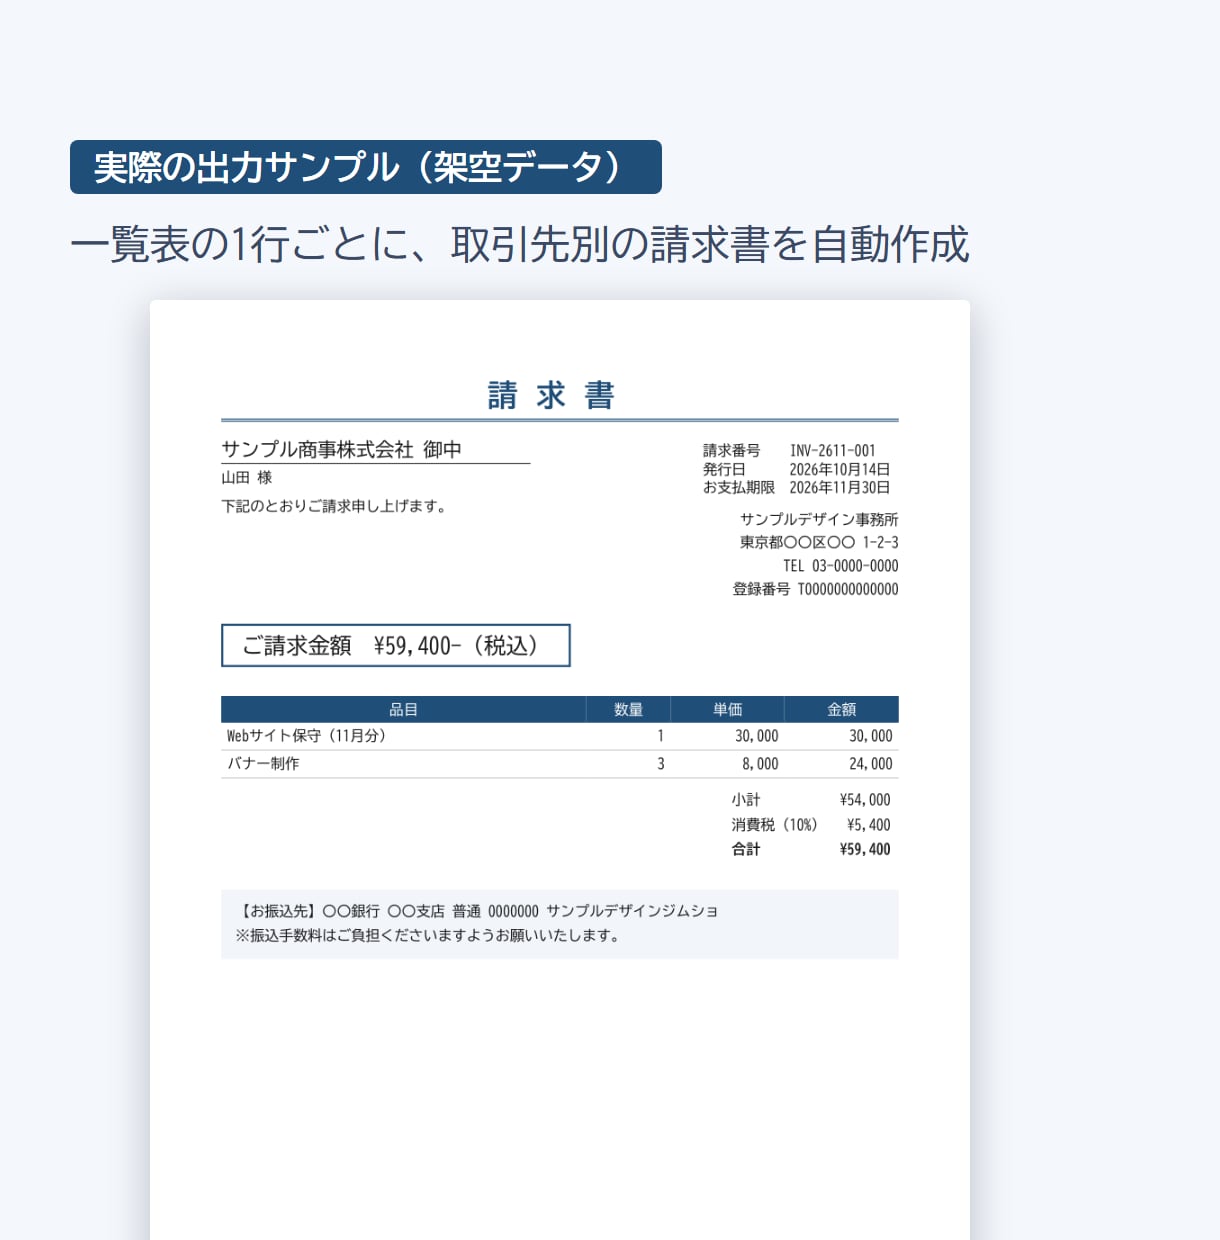Viewport: 1220px width, 1240px height.
Task: Click the amount 30,000 in the Webサイト保守 row
Action: [x=870, y=736]
